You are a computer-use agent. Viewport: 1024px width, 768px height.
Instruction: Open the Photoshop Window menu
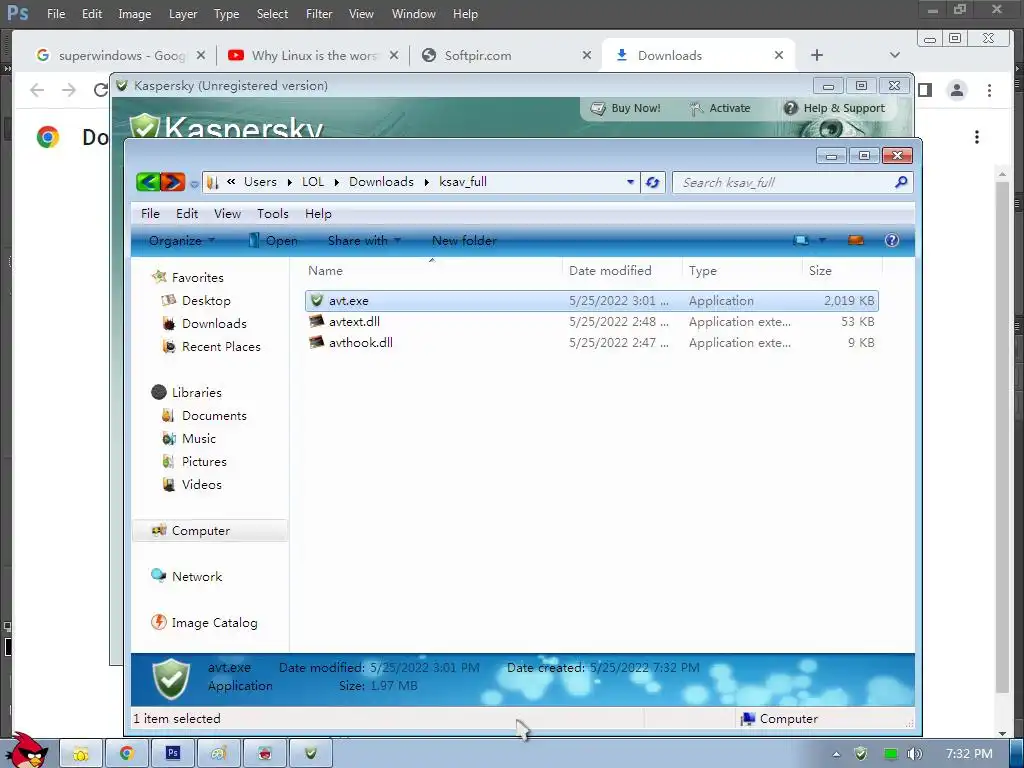point(413,14)
